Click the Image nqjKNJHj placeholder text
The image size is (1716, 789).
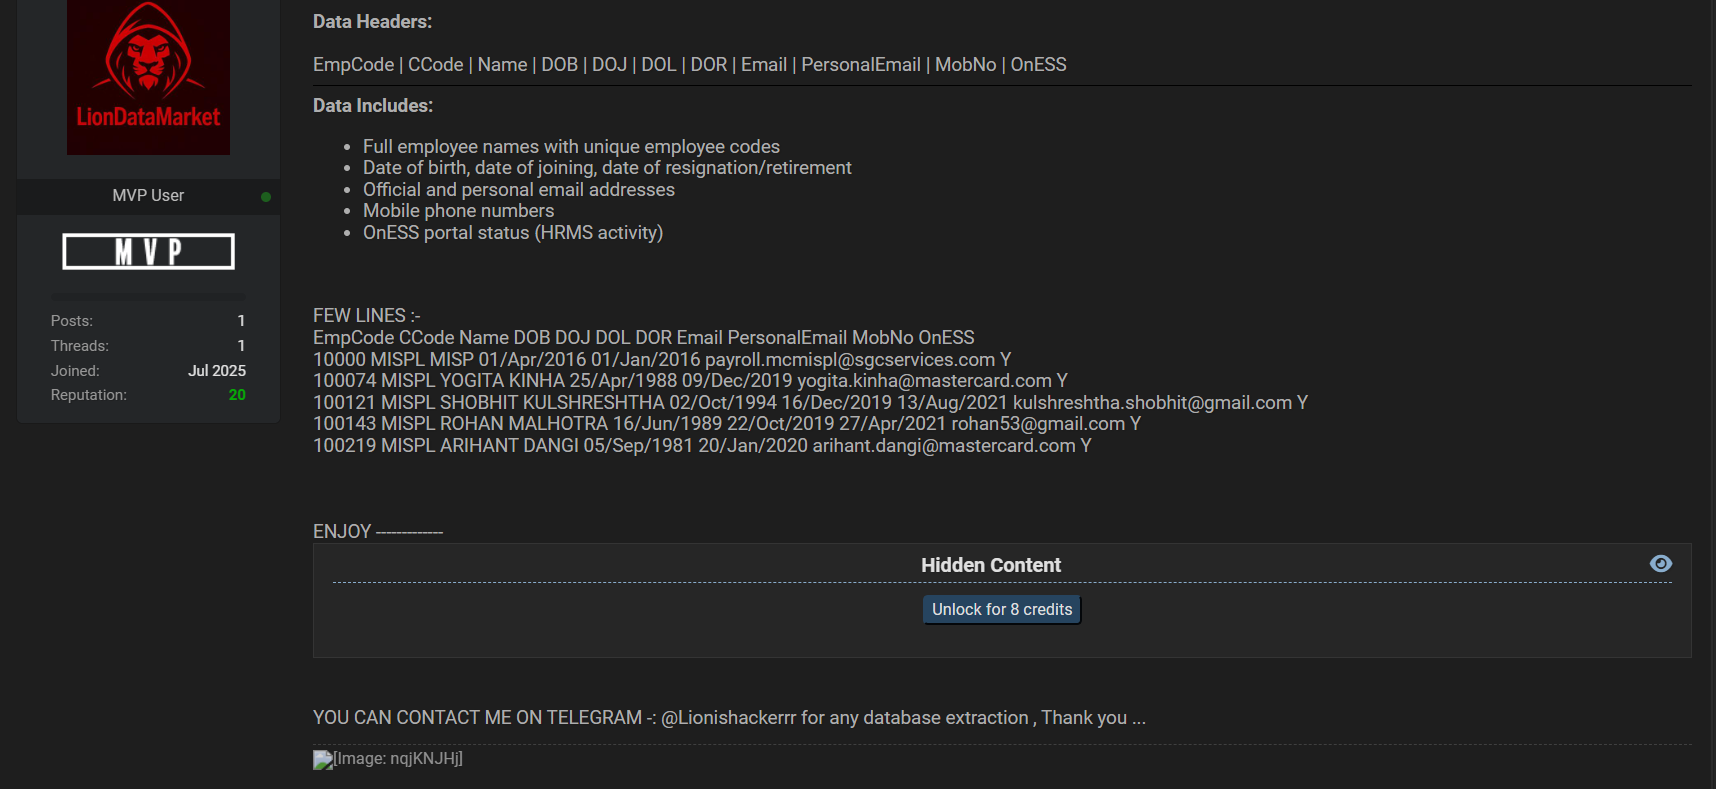tap(398, 759)
